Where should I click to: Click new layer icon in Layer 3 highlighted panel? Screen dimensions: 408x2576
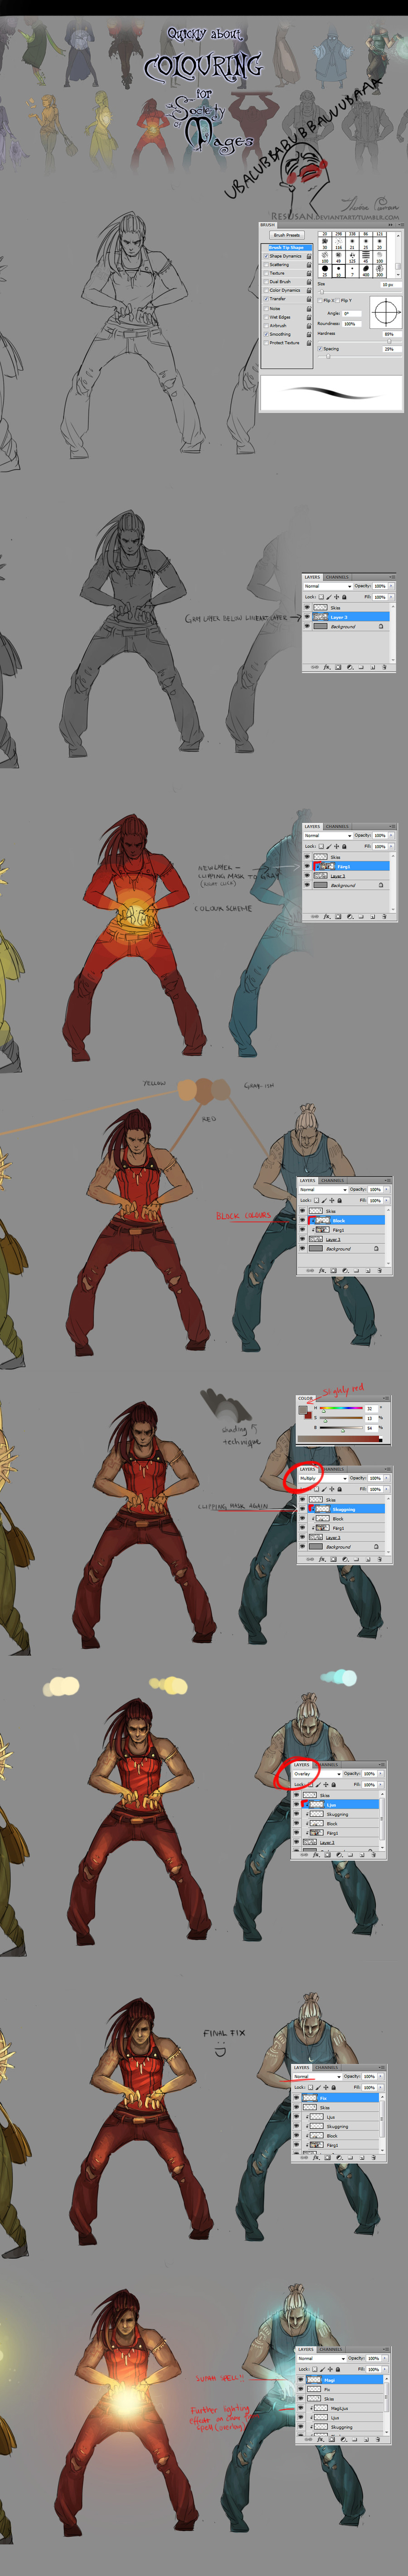373,667
